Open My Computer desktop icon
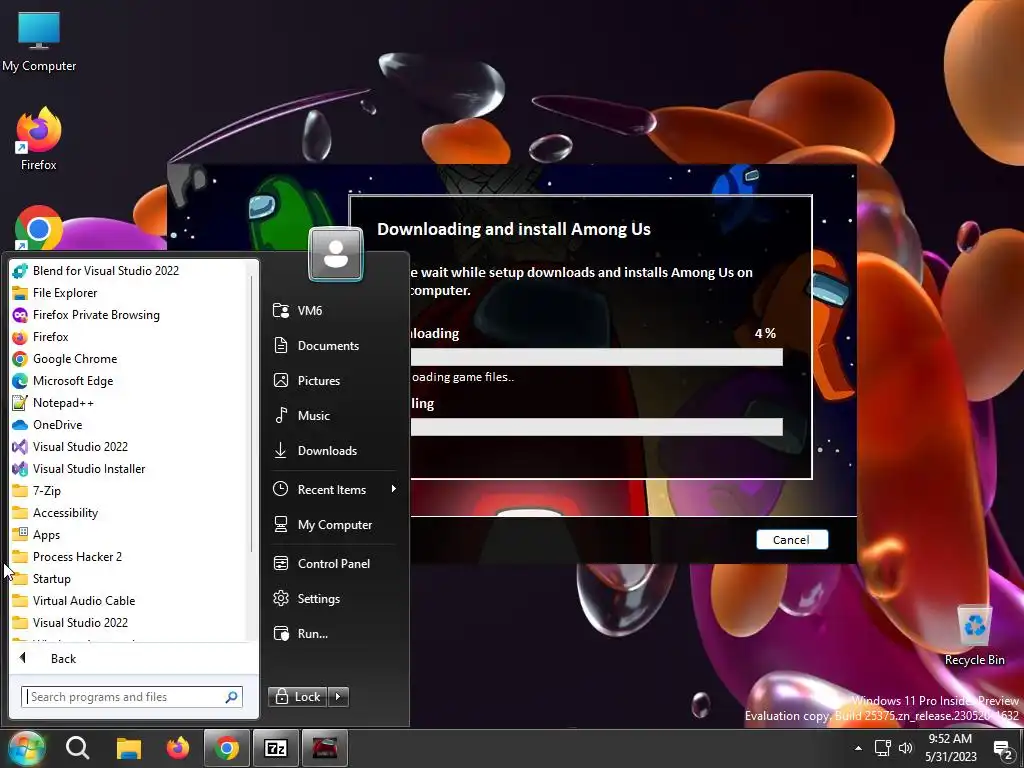1024x768 pixels. pyautogui.click(x=39, y=41)
